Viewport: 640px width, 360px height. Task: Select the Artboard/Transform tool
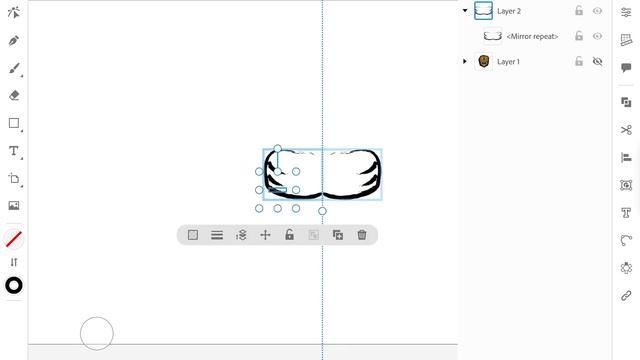(14, 178)
